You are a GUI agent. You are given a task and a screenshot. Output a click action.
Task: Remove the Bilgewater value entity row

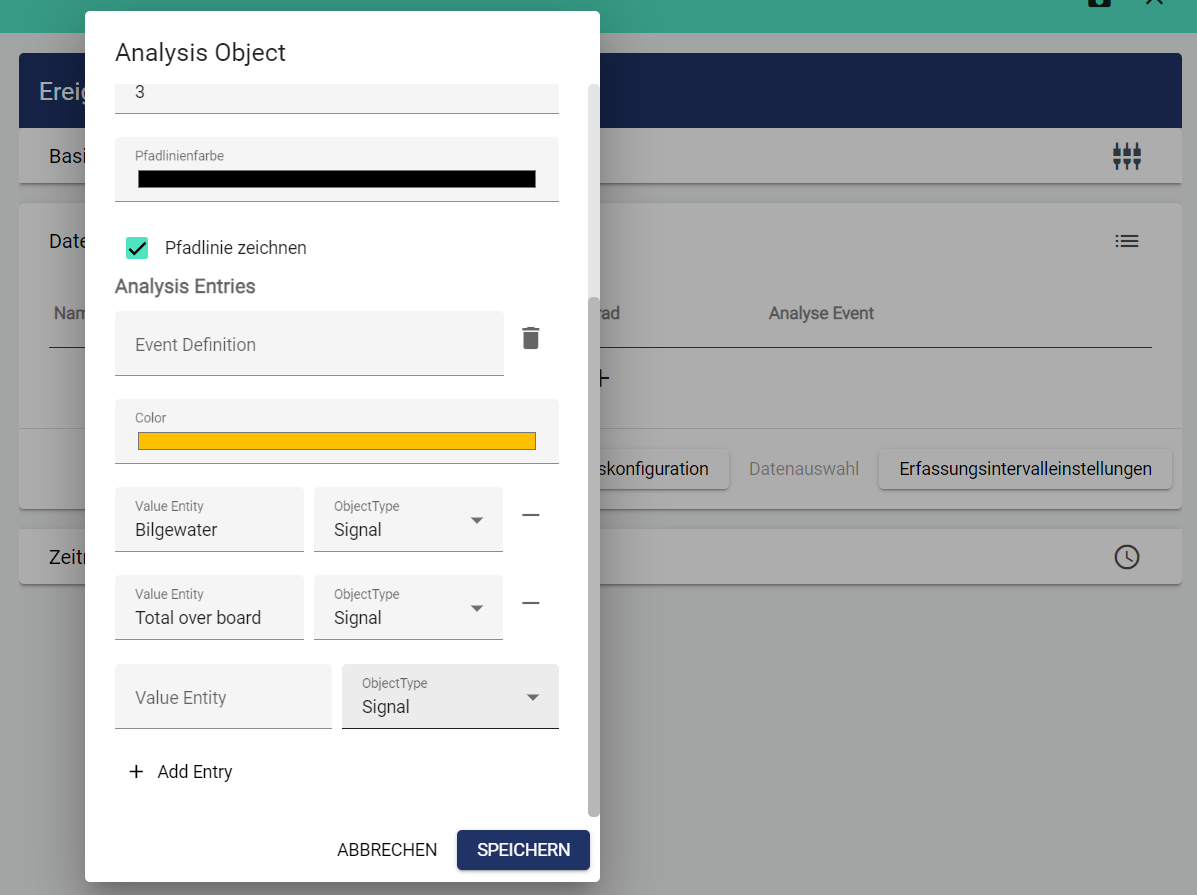pos(531,515)
